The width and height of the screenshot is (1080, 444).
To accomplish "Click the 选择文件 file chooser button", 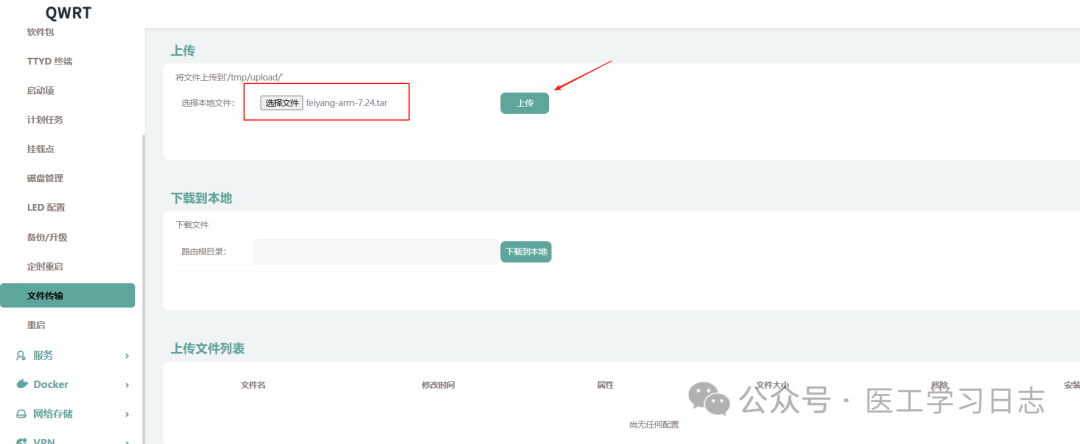I will point(281,103).
